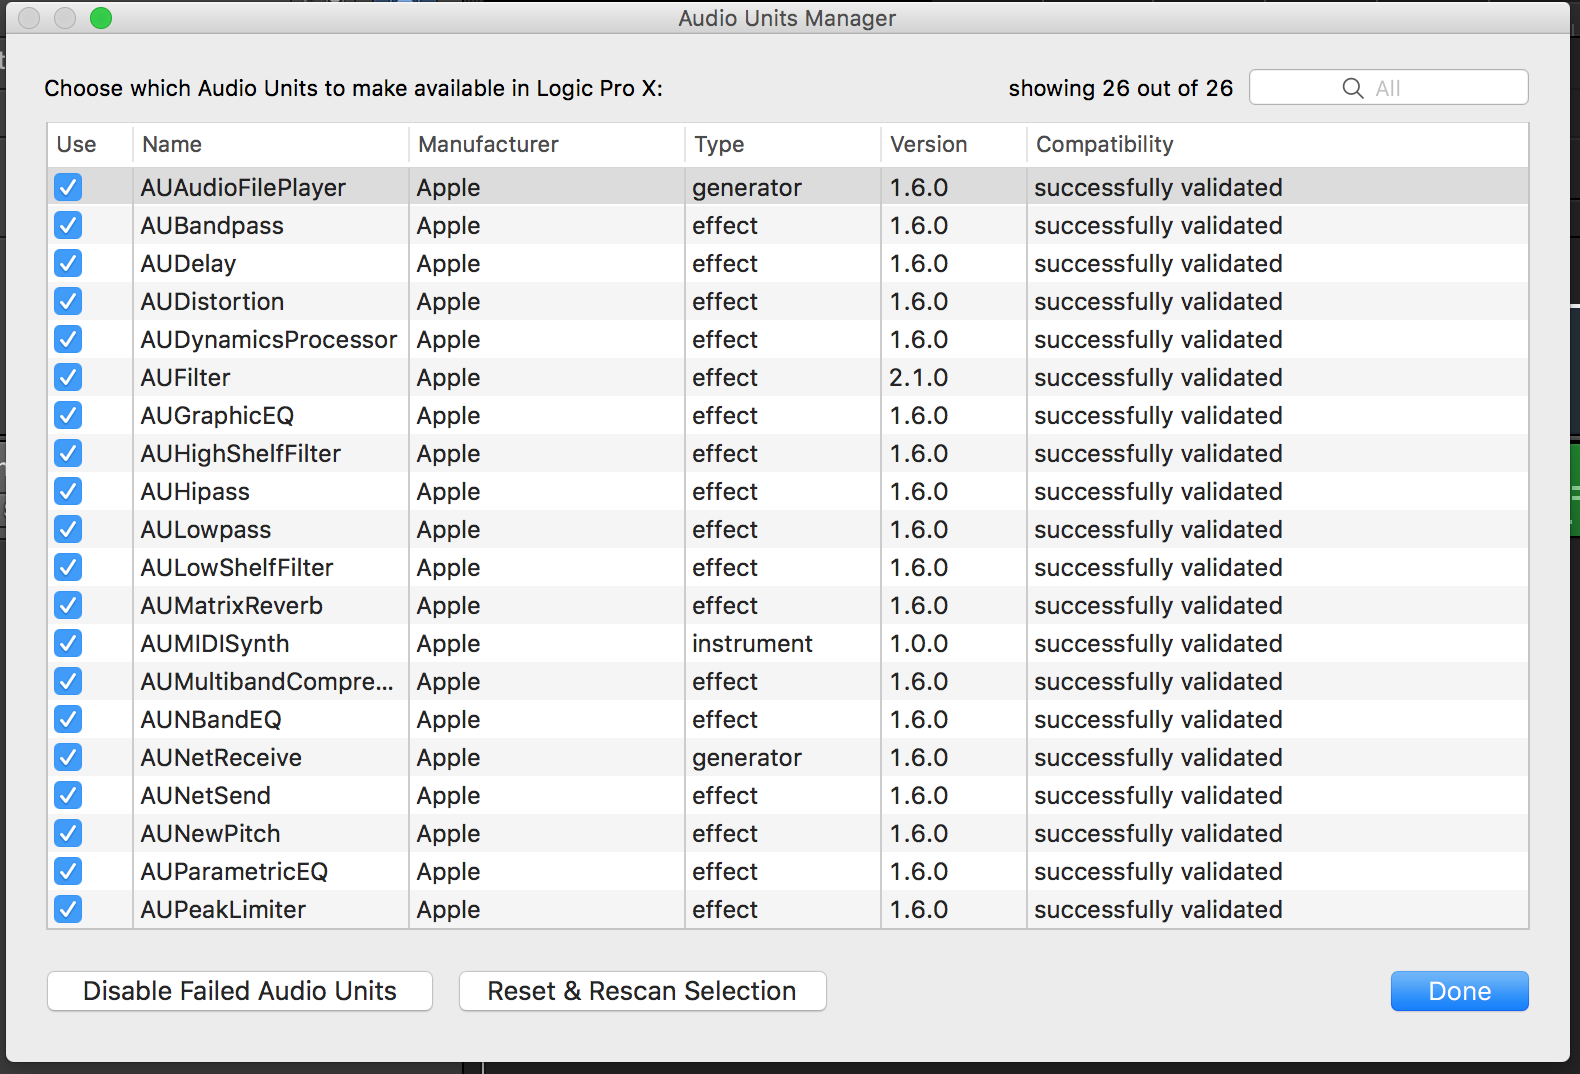Select the AUHighShelfFilter row name
1580x1074 pixels.
(241, 454)
